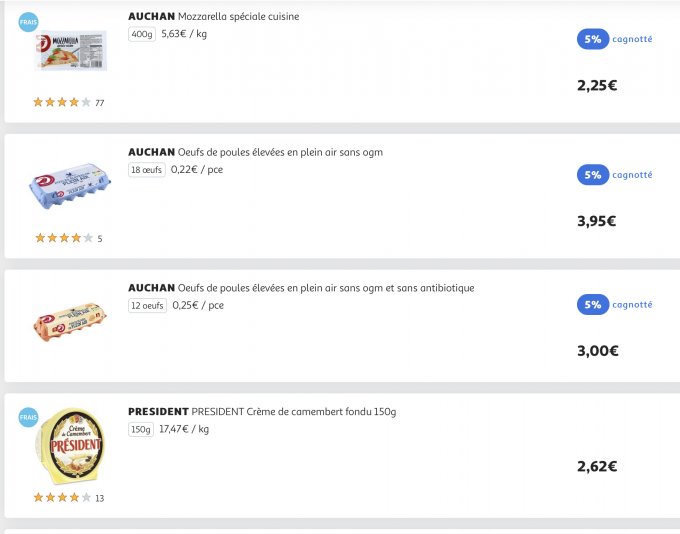Click the 5% badge for 18 œufs
Image resolution: width=680 pixels, height=534 pixels.
(593, 175)
